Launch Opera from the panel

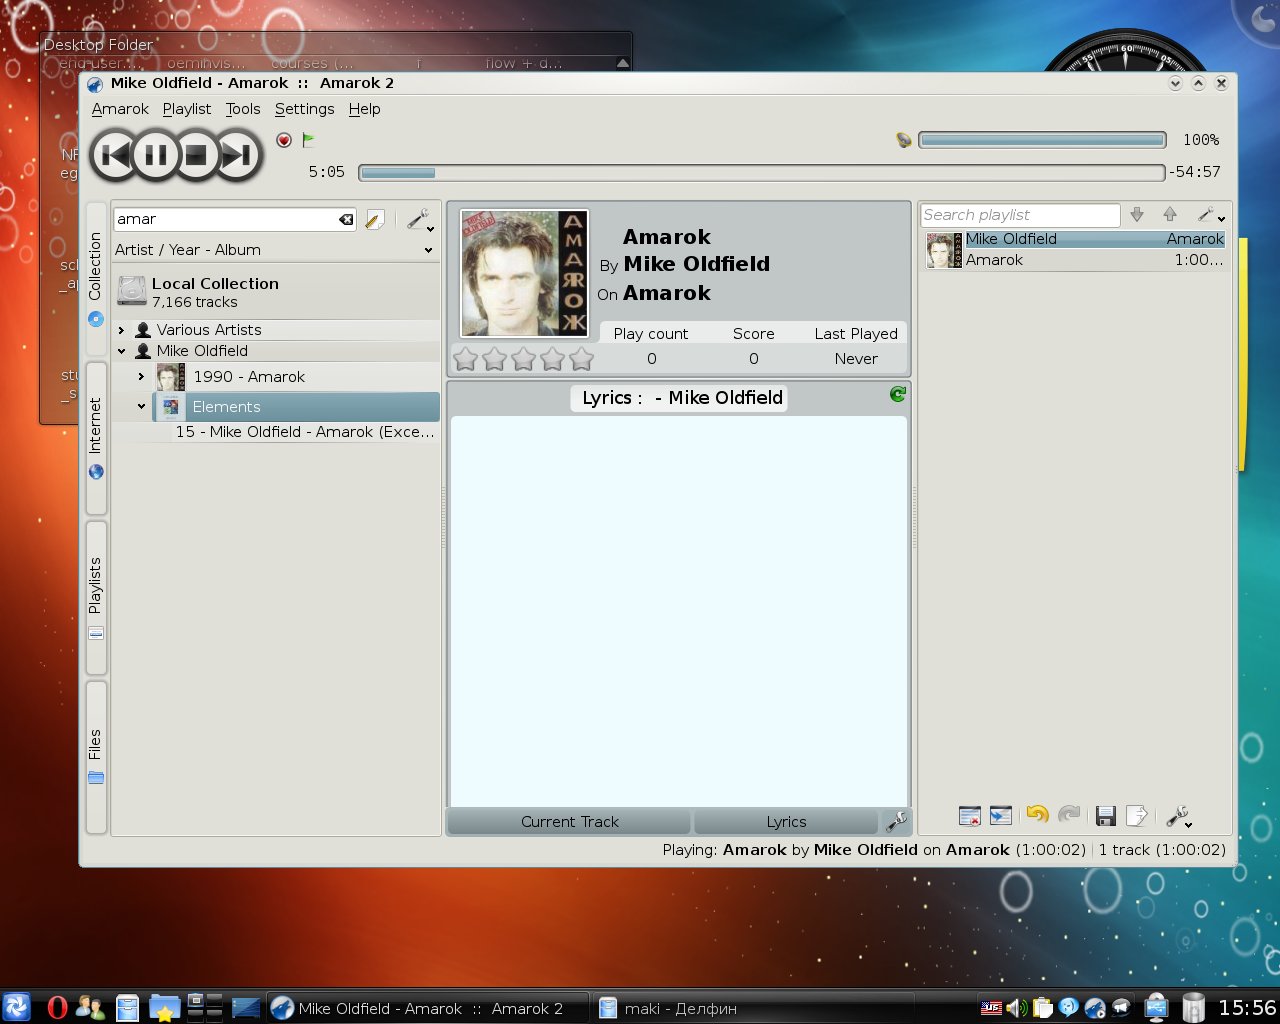(57, 1008)
